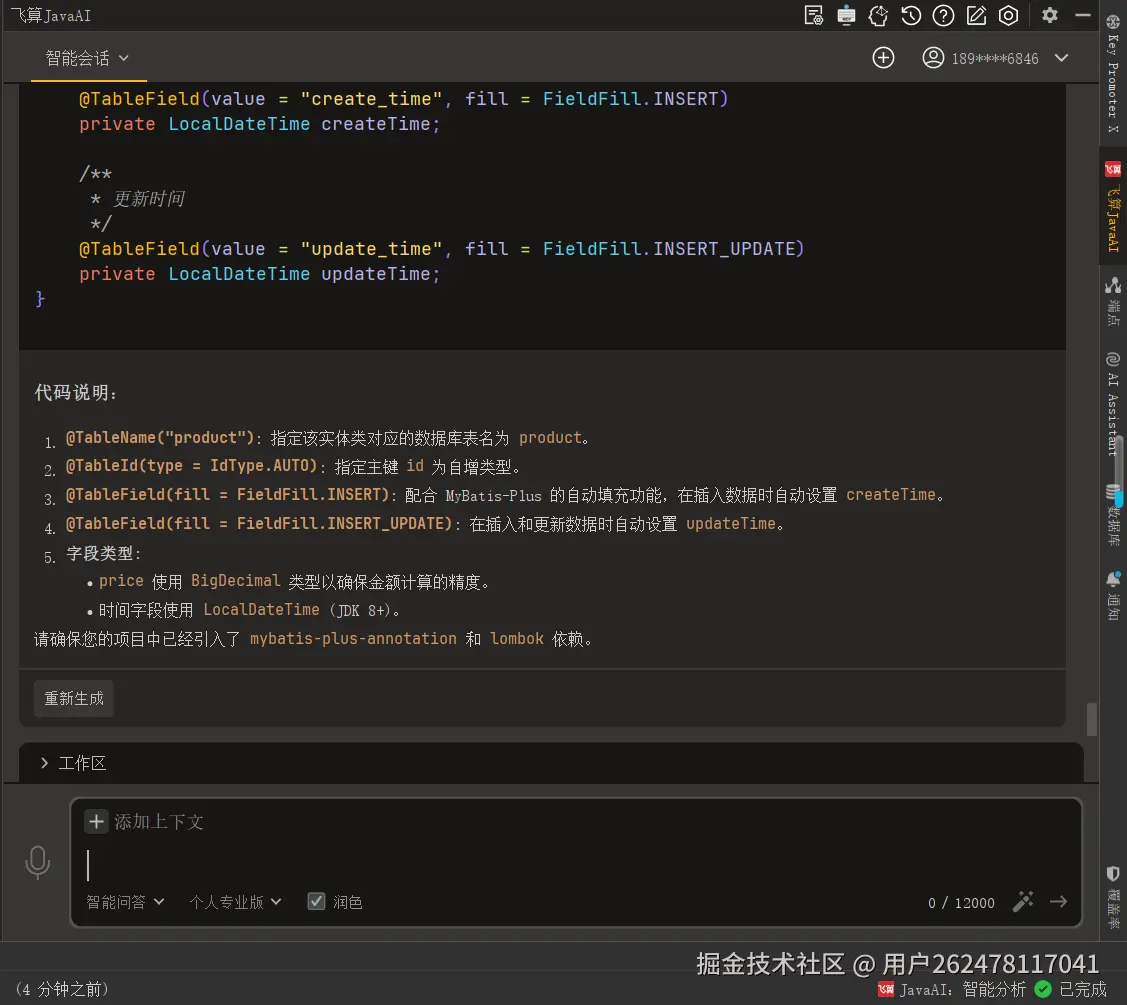Screen dimensions: 1127x1005
Task: Click the 已完成 status indicator
Action: (1071, 990)
